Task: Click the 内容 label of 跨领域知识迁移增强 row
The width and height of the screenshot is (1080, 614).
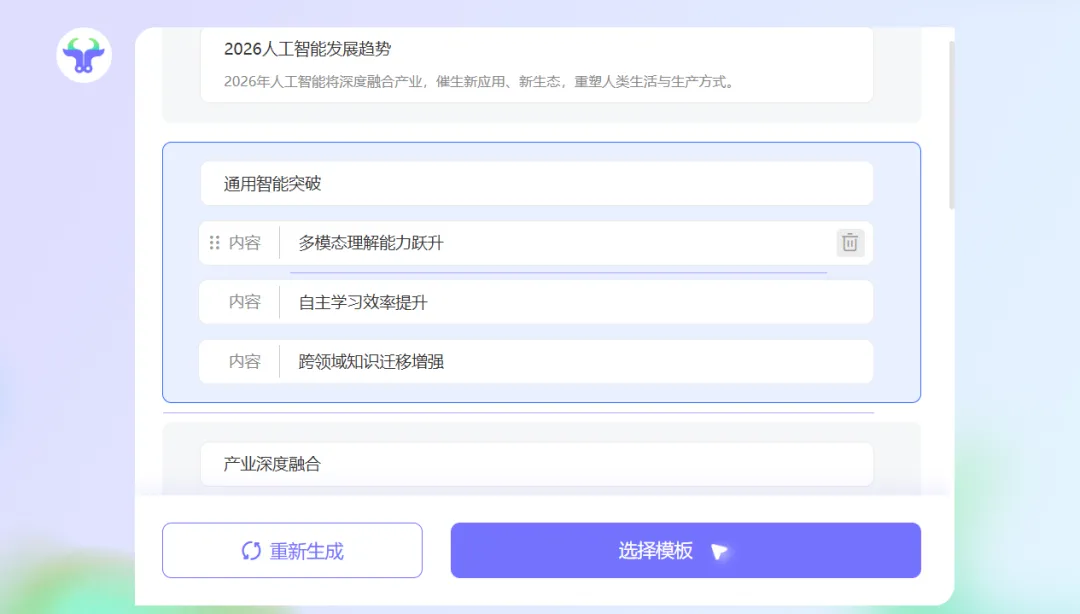Action: tap(245, 361)
